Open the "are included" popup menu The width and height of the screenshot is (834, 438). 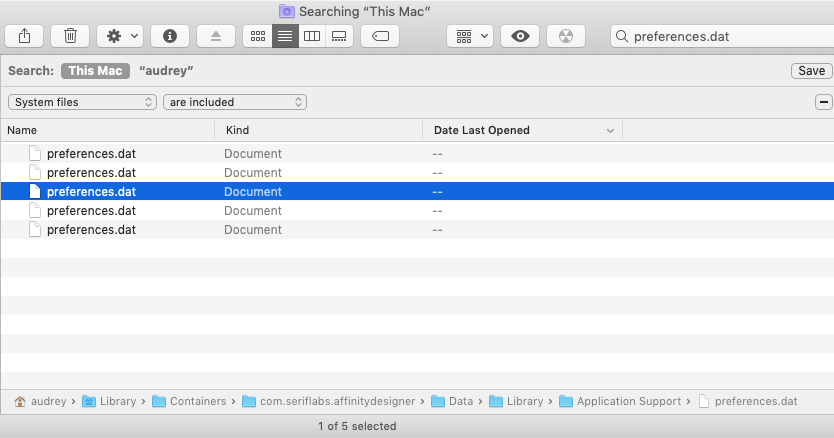(235, 102)
